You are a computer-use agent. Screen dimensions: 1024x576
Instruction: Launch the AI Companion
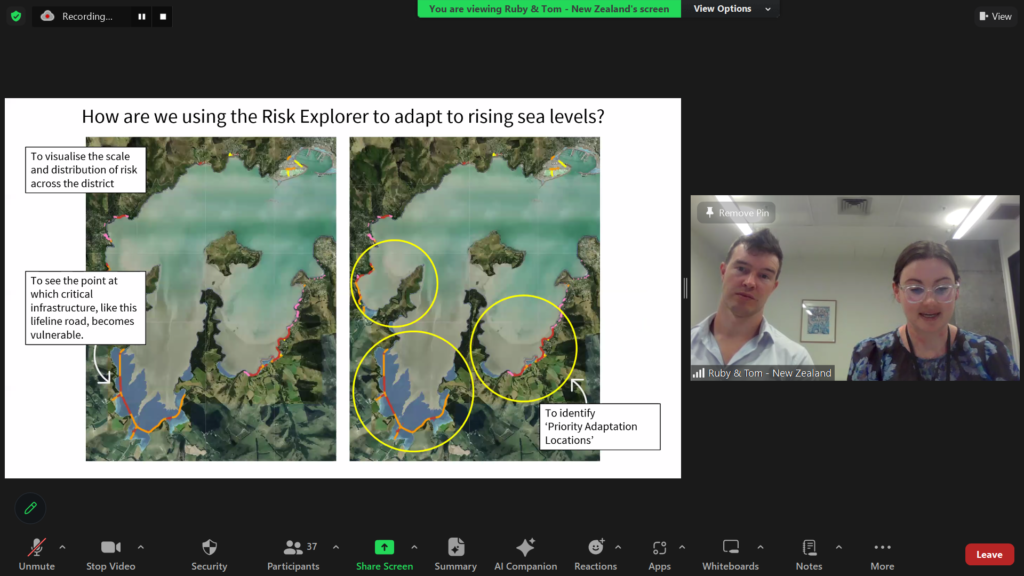(x=525, y=548)
